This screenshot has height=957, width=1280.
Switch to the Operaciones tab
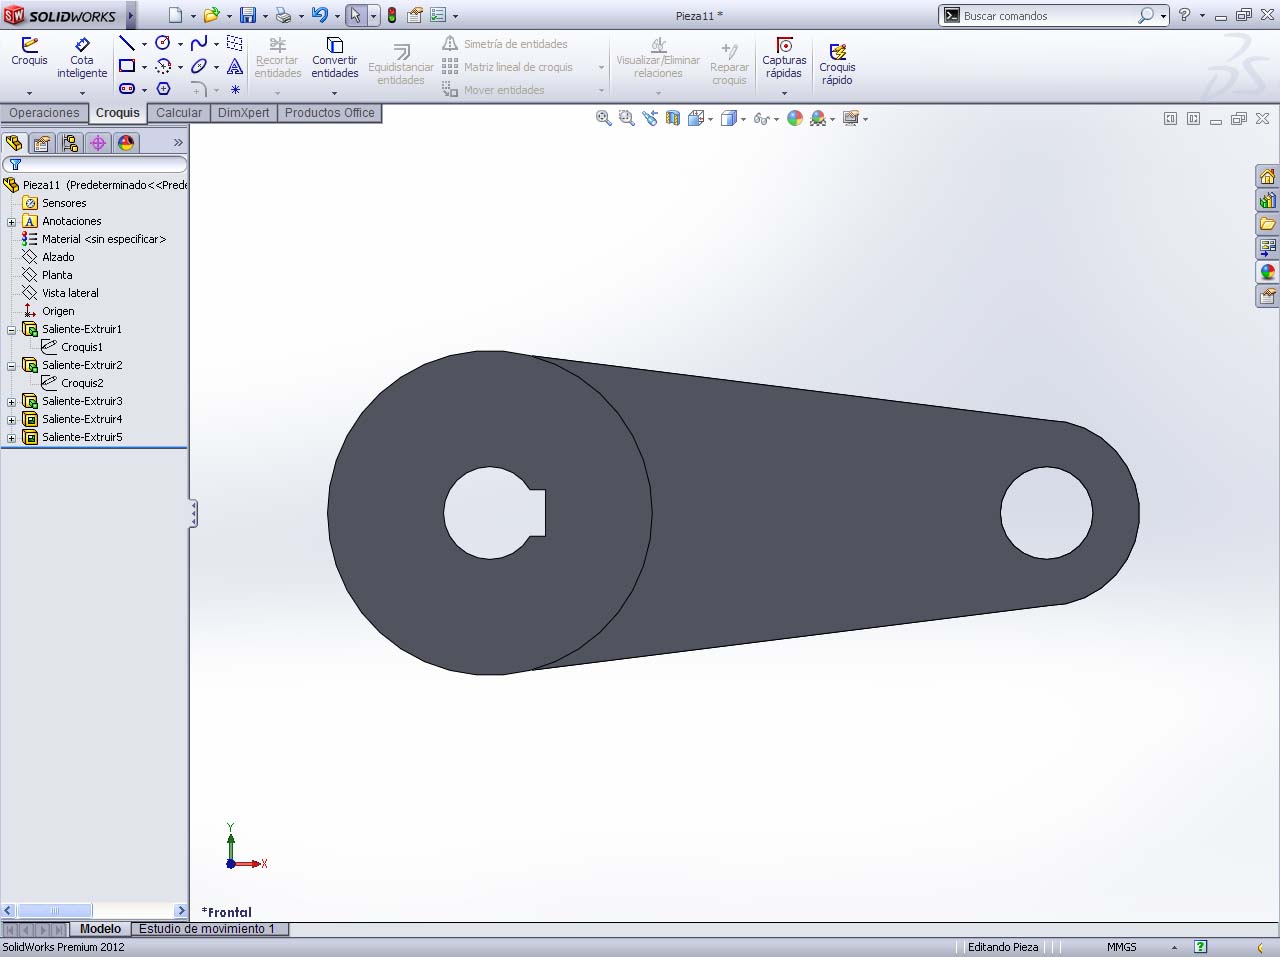click(44, 113)
